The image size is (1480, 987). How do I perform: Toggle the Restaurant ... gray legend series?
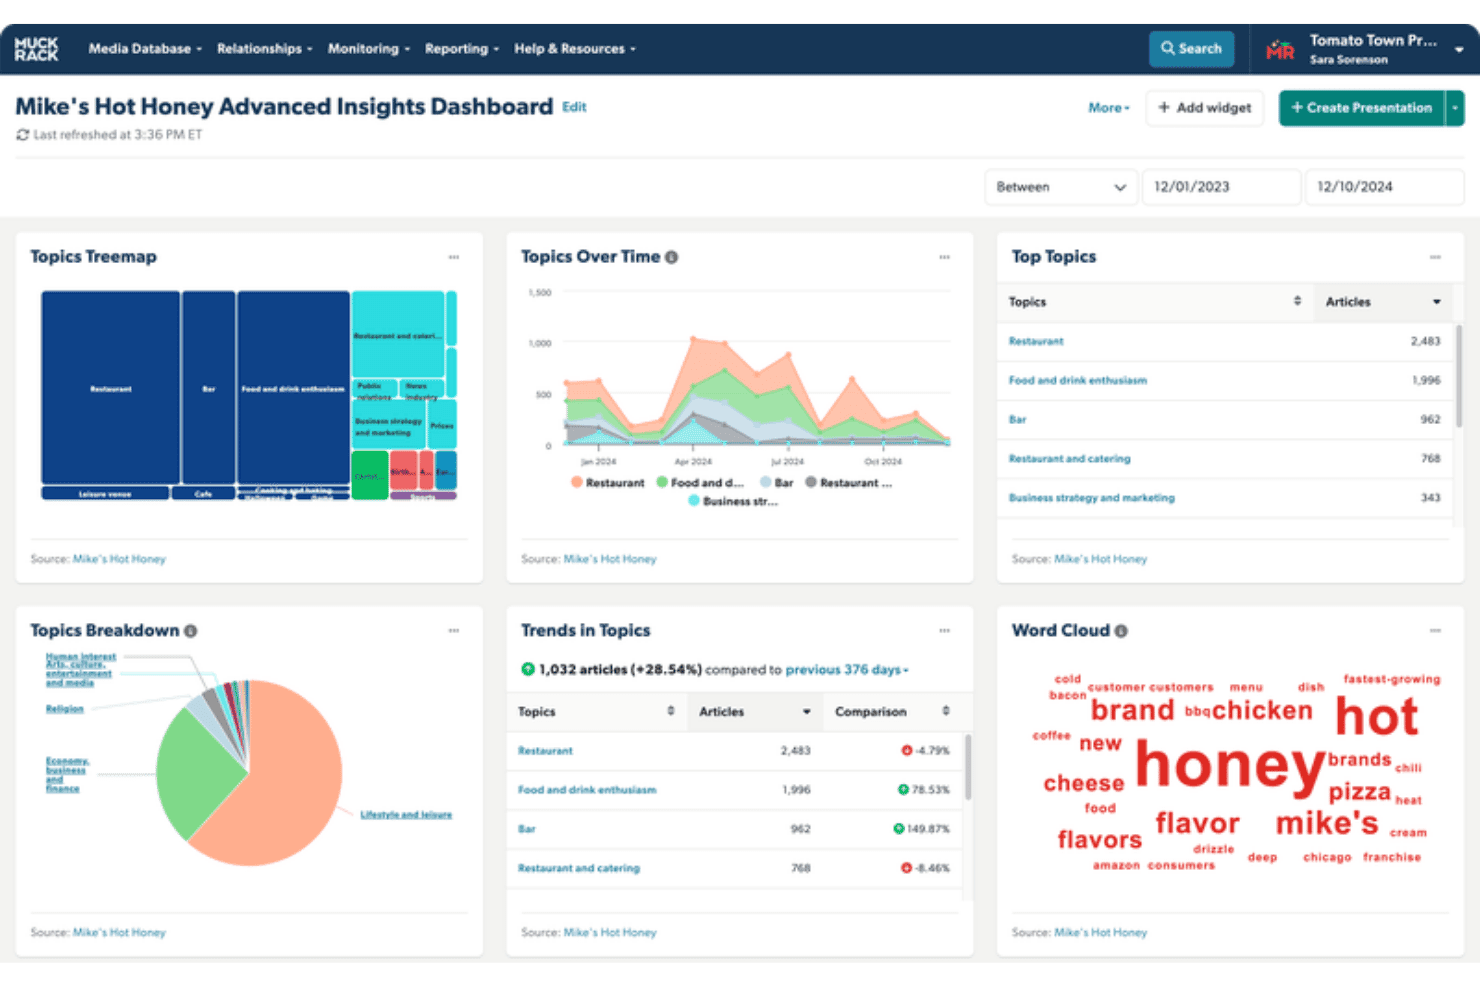point(849,483)
